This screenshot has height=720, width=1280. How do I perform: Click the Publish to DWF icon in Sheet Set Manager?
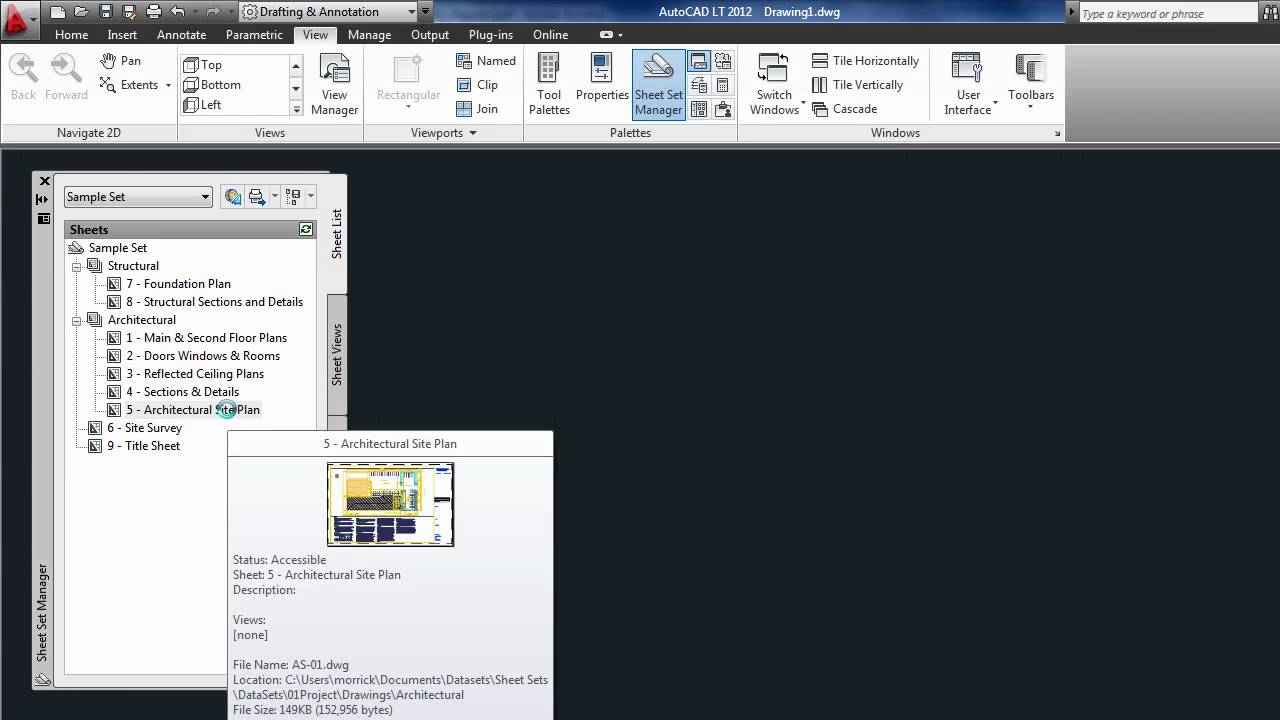point(232,197)
